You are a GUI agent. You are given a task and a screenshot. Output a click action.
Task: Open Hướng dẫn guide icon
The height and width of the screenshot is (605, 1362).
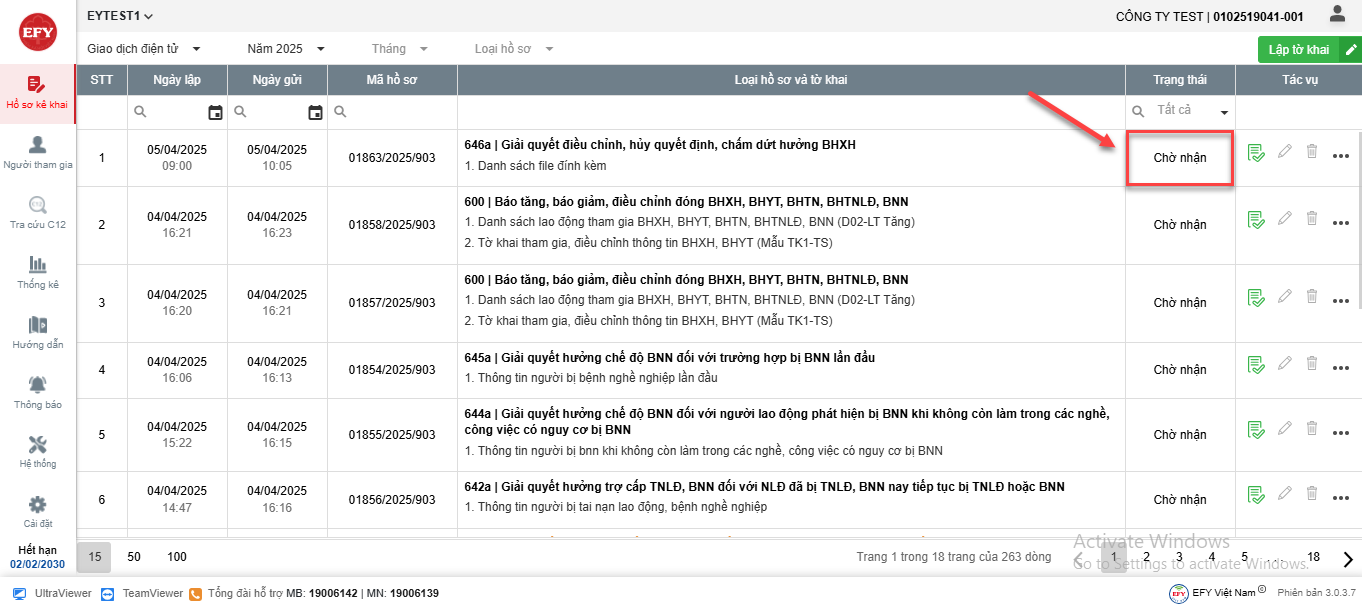tap(38, 332)
